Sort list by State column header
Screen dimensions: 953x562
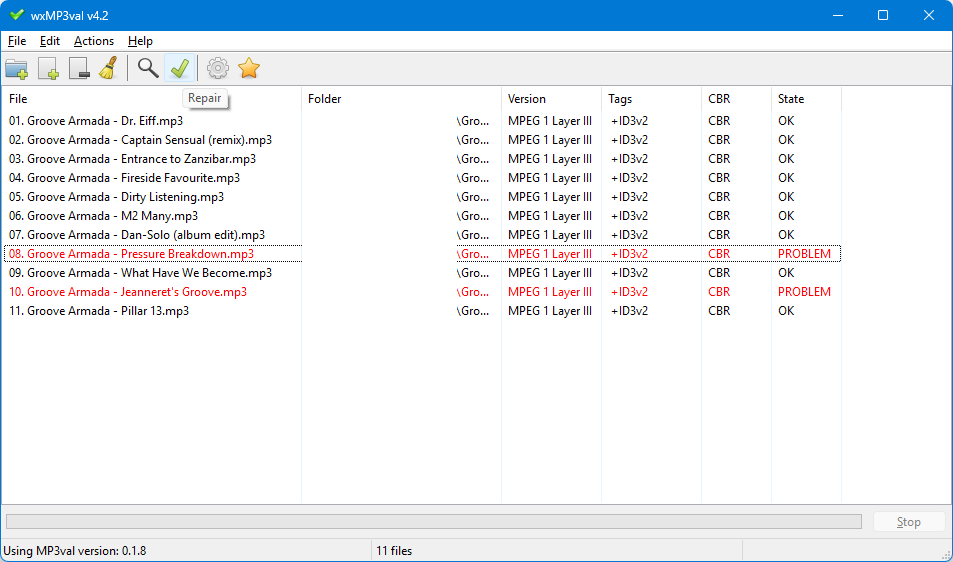point(791,99)
